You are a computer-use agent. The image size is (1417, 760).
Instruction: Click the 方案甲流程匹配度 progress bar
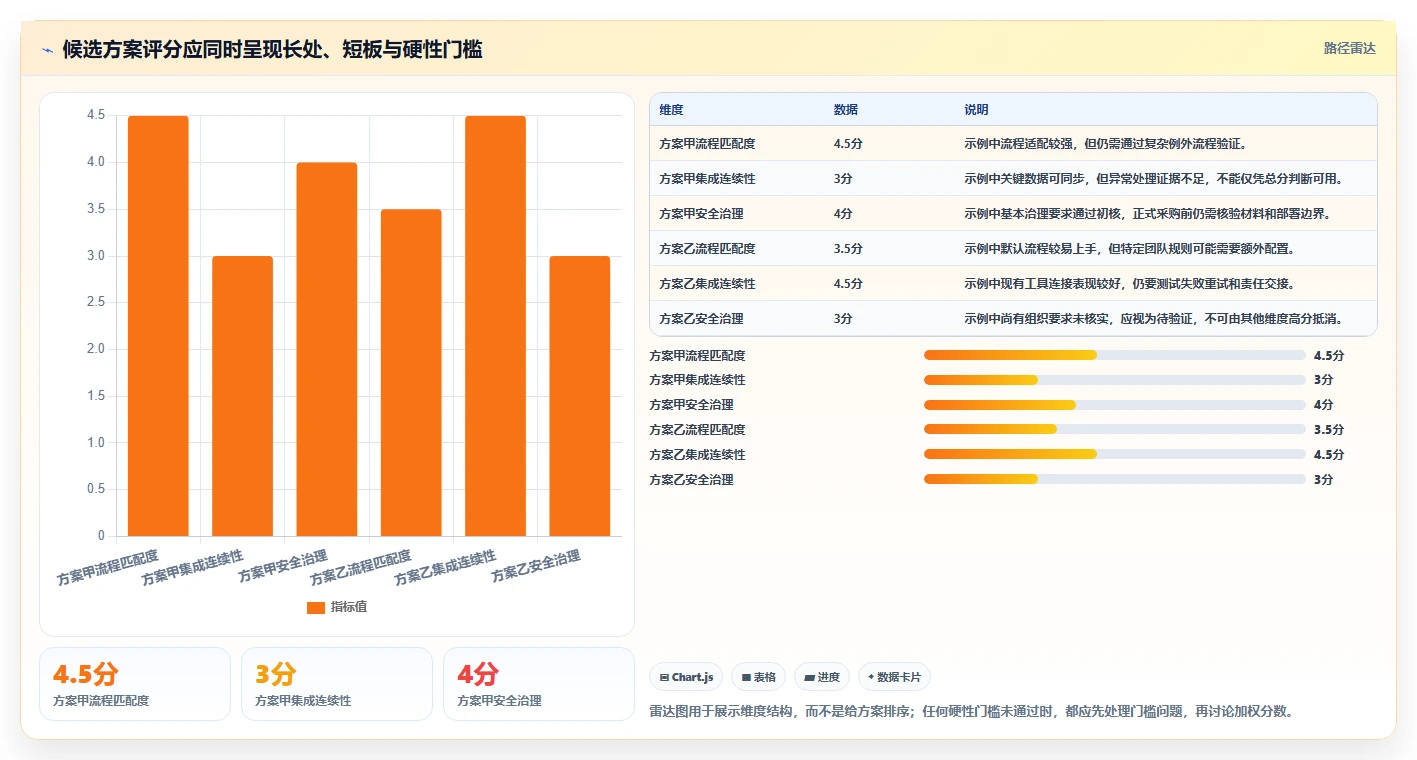(1114, 355)
